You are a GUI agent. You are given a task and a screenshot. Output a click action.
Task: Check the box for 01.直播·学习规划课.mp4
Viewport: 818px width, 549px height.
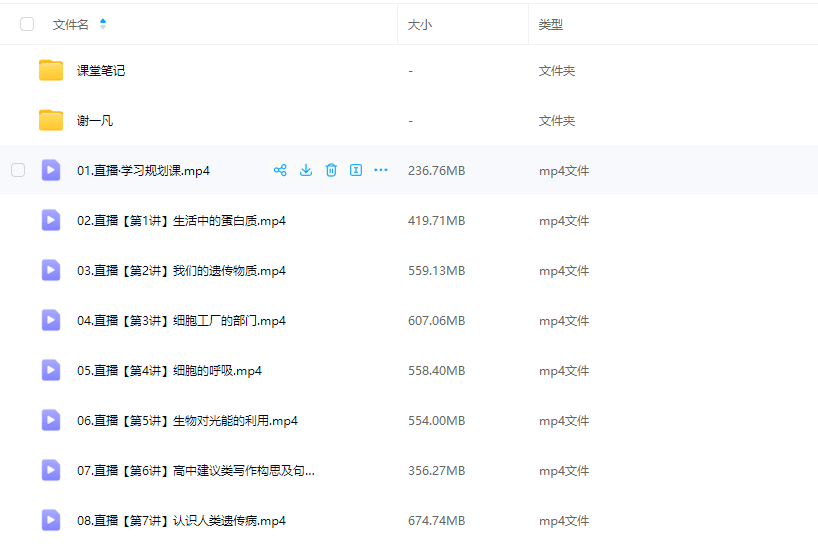(x=18, y=170)
